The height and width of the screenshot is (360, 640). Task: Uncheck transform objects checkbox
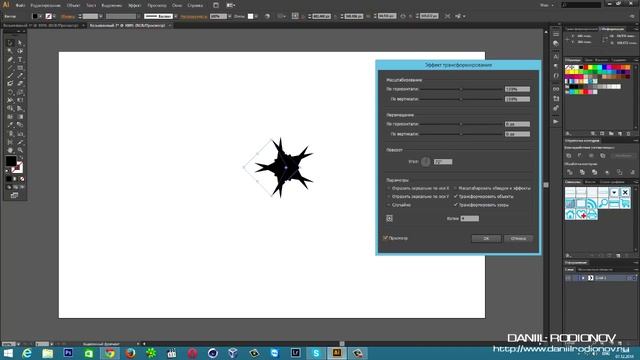pos(456,196)
